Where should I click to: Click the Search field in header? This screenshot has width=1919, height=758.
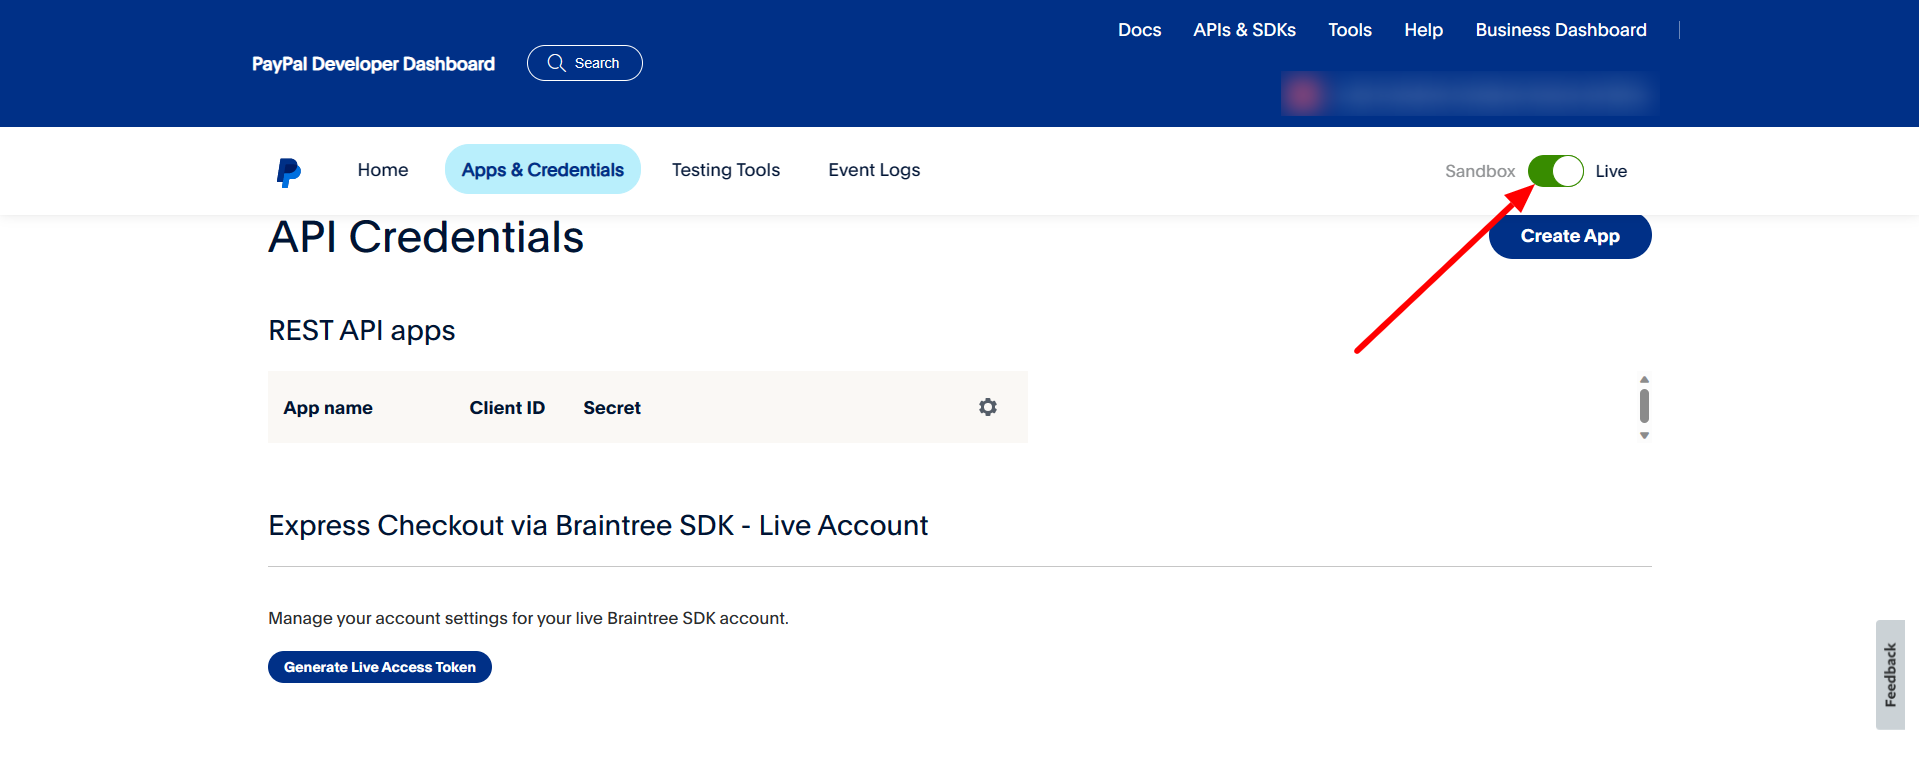click(585, 63)
